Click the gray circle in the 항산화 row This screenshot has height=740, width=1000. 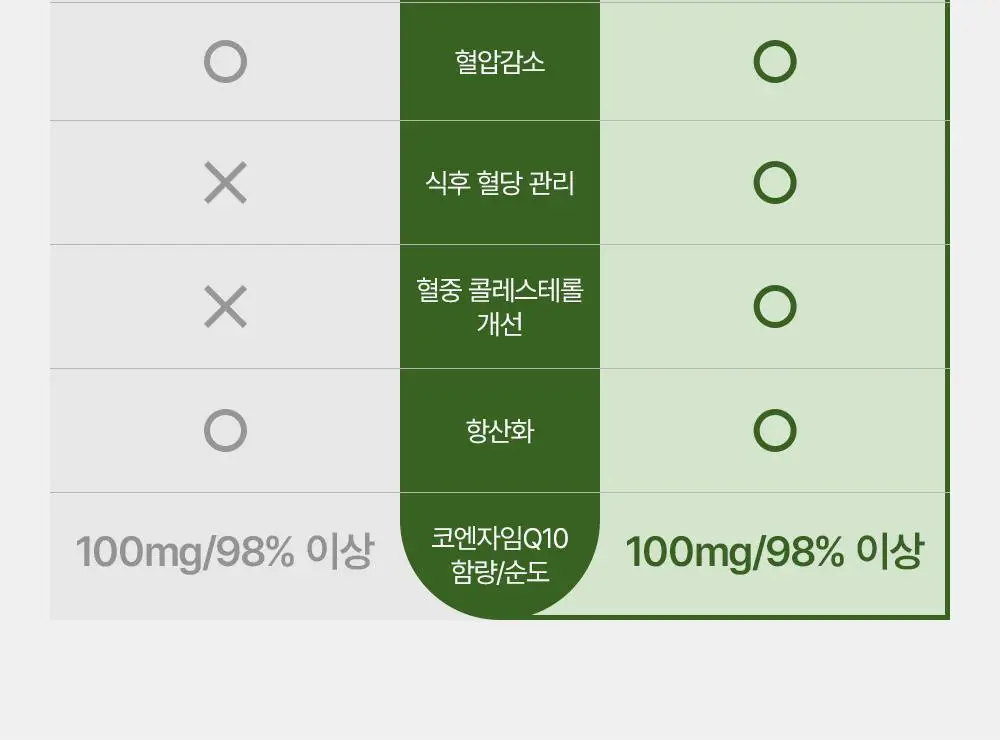click(x=225, y=431)
